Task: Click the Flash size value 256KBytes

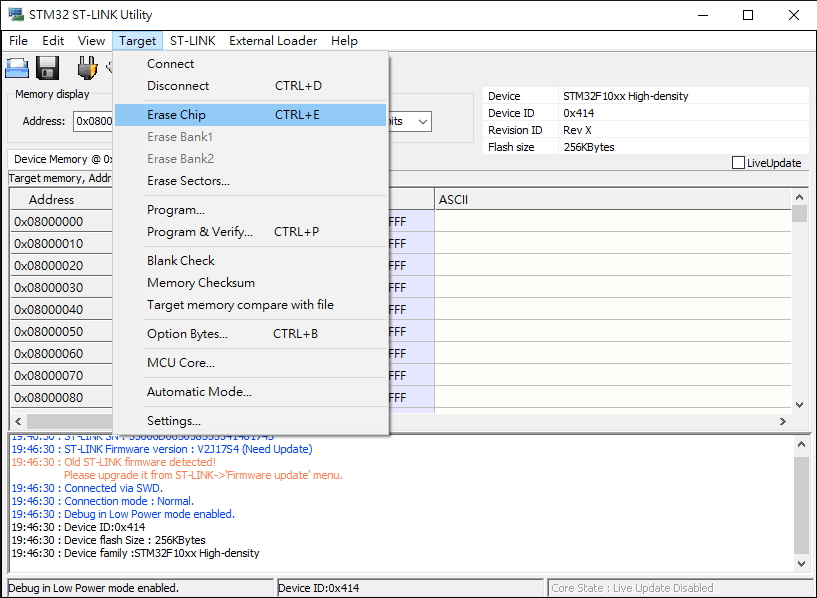Action: click(589, 147)
